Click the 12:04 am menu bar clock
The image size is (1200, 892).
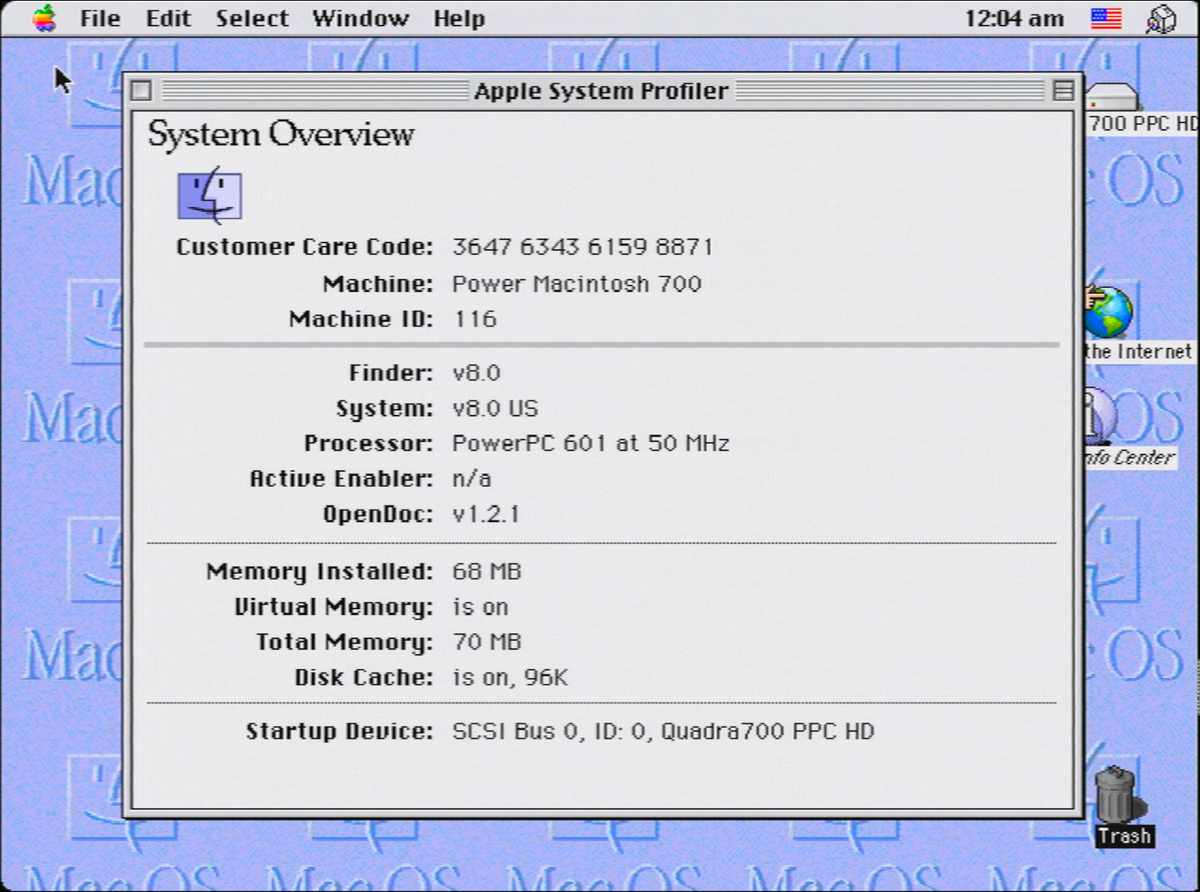click(x=1014, y=18)
